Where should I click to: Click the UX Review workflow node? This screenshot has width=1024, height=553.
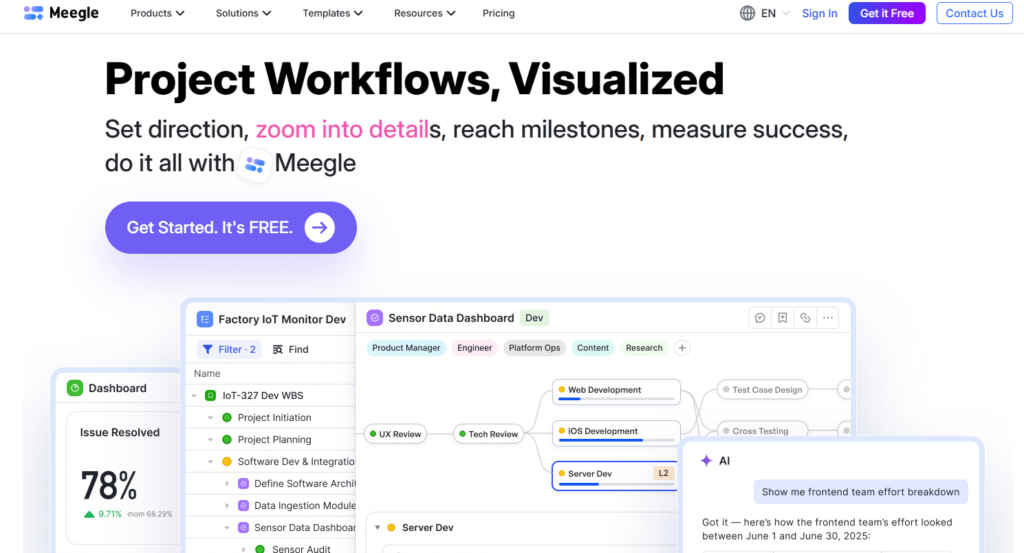395,434
